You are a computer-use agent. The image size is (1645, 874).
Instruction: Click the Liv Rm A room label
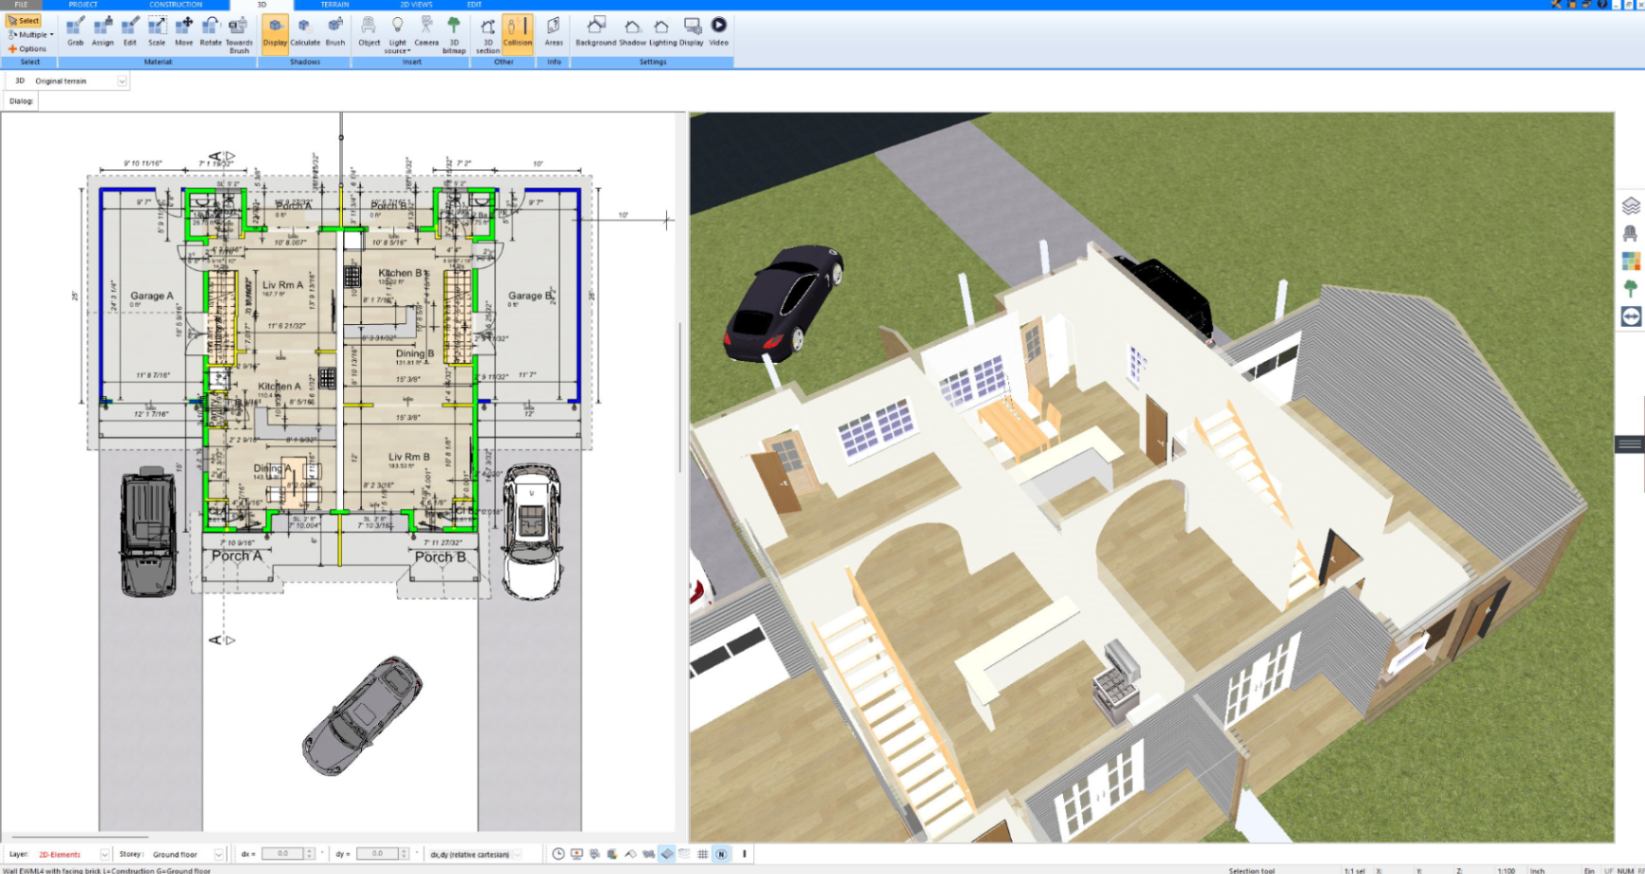282,285
